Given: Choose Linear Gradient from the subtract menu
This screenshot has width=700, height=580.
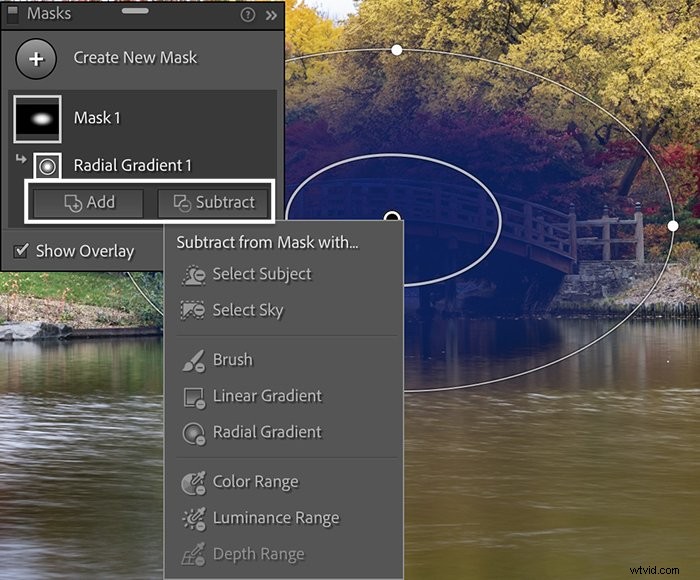Looking at the screenshot, I should (284, 396).
